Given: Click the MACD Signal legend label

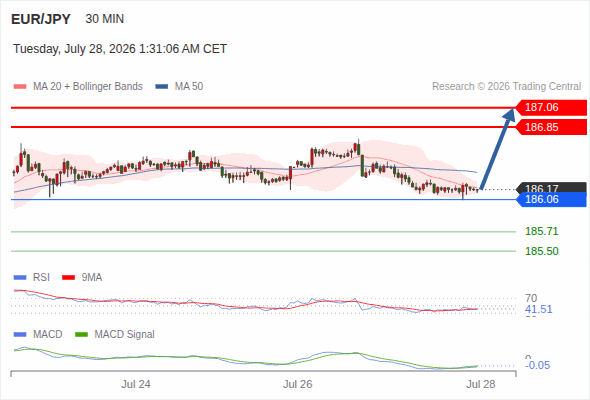Looking at the screenshot, I should click(124, 335).
